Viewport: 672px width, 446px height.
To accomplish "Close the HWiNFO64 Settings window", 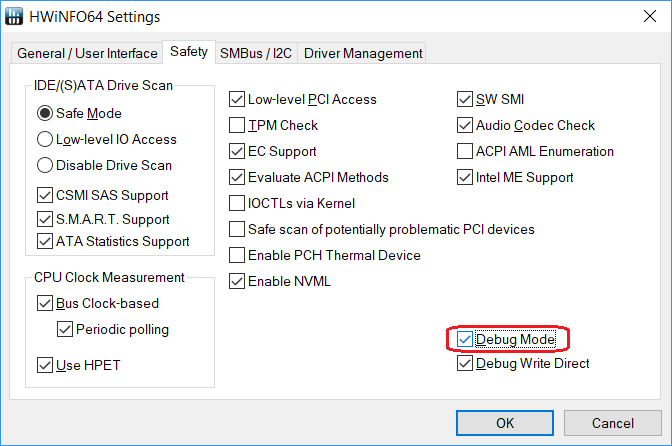I will click(650, 16).
